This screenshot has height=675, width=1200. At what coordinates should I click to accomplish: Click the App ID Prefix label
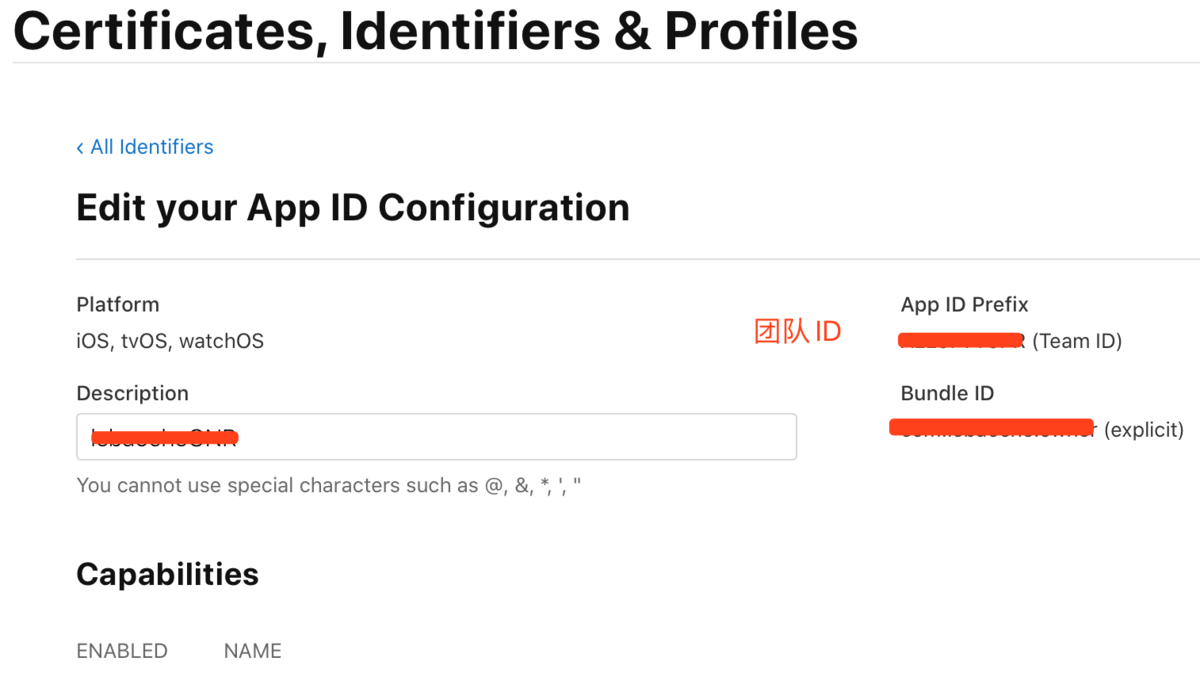[964, 304]
